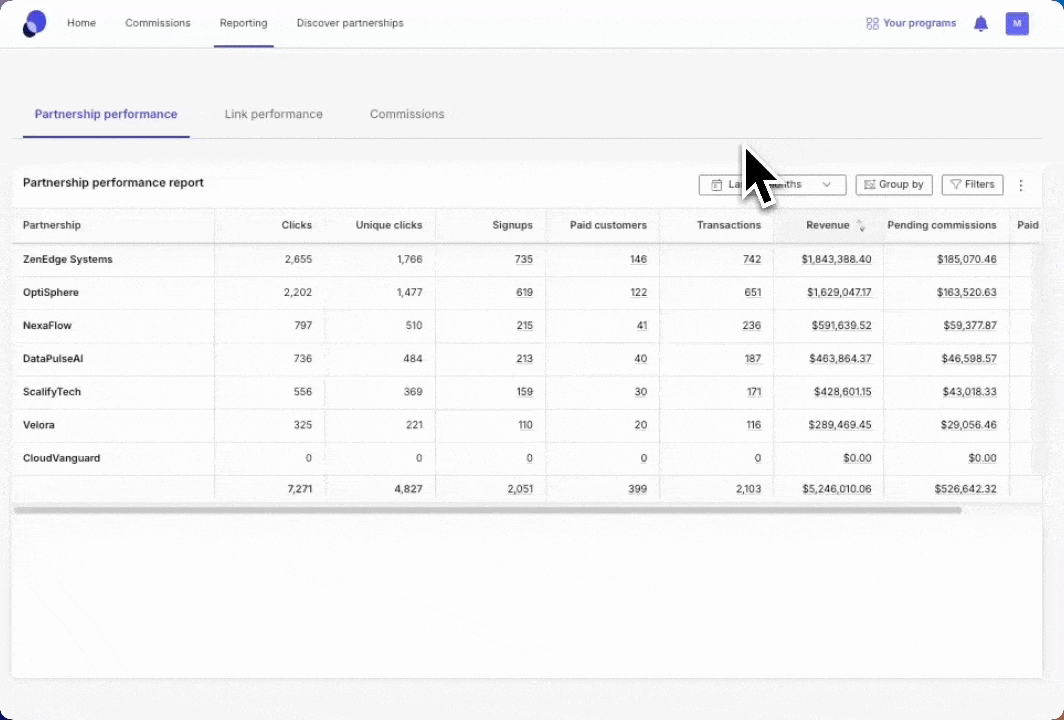The image size is (1064, 720).
Task: Sort by the Paid customers column header
Action: point(608,225)
